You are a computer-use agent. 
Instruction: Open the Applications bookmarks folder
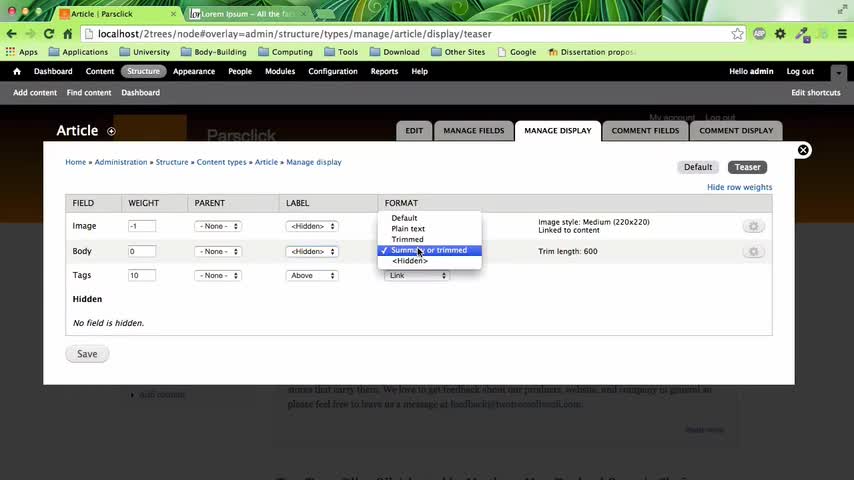78,52
